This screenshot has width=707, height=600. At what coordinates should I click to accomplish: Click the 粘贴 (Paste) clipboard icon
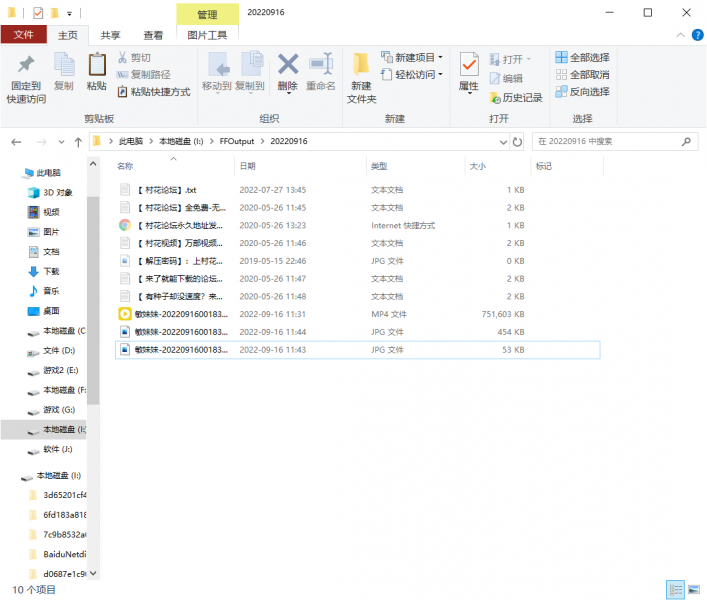[96, 66]
